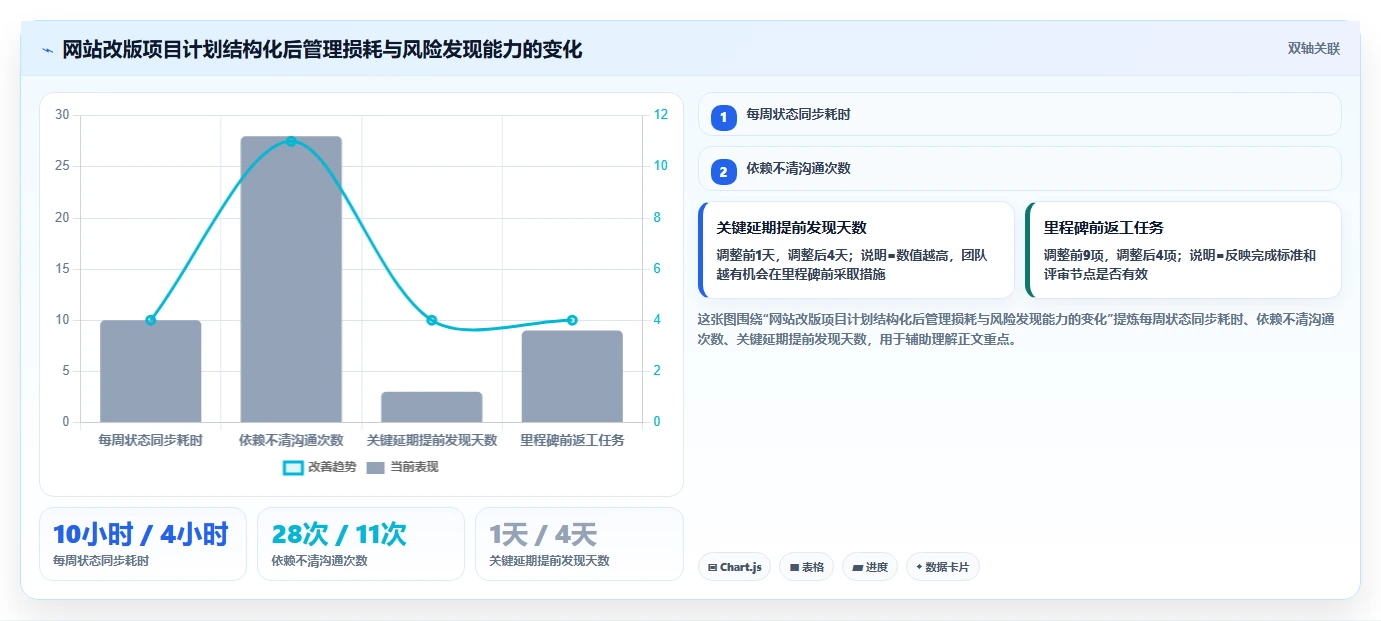Image resolution: width=1381 pixels, height=621 pixels.
Task: Click the square icon in 表格 chip
Action: click(794, 567)
